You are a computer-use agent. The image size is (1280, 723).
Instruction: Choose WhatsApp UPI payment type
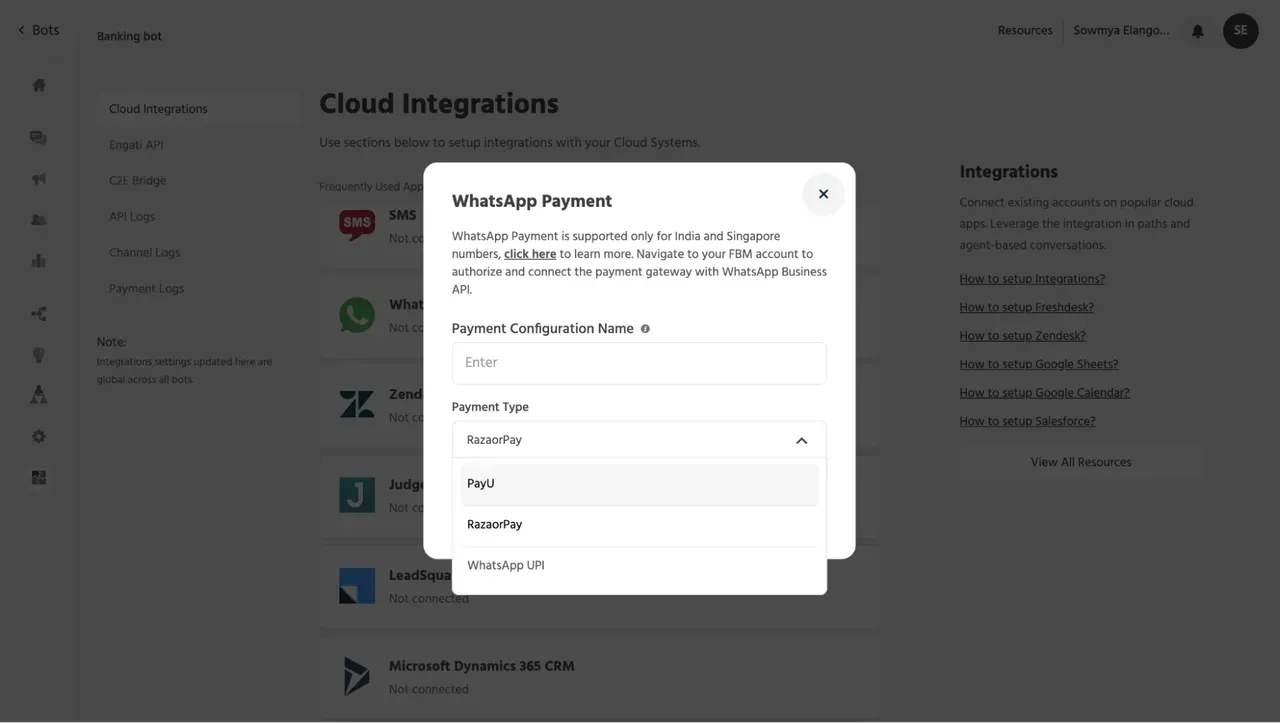[x=639, y=566]
